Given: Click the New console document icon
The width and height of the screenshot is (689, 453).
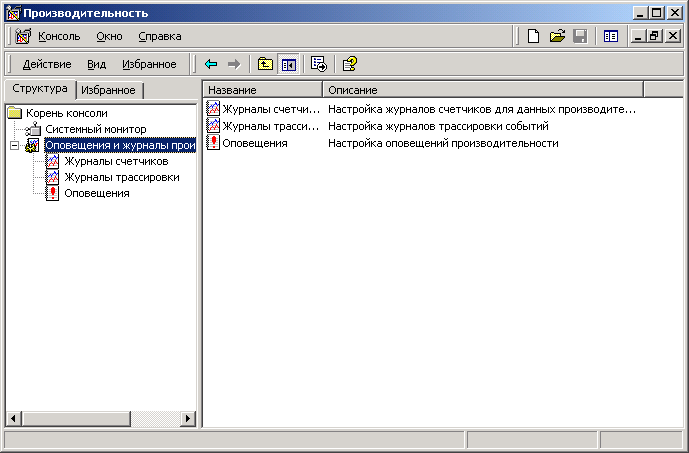Looking at the screenshot, I should point(533,36).
